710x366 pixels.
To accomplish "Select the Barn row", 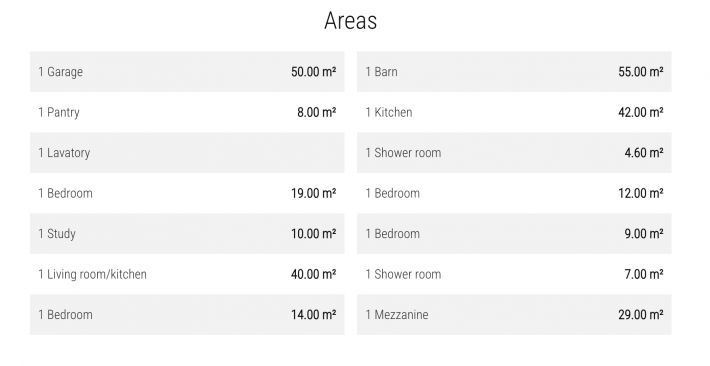I will point(514,72).
